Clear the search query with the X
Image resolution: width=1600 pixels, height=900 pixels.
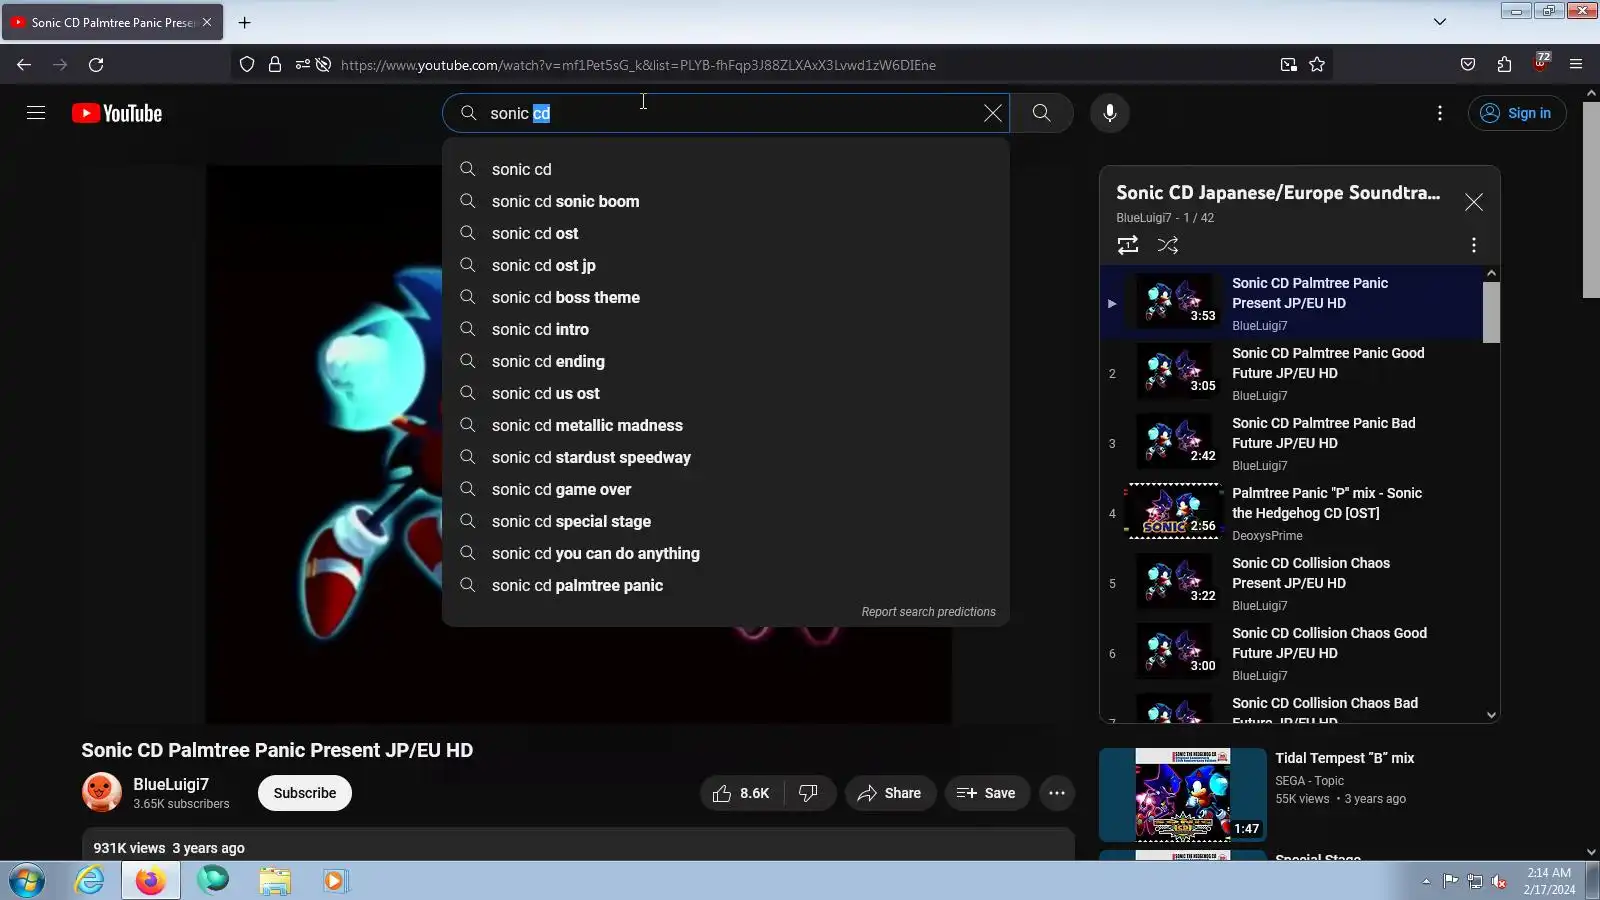click(992, 113)
